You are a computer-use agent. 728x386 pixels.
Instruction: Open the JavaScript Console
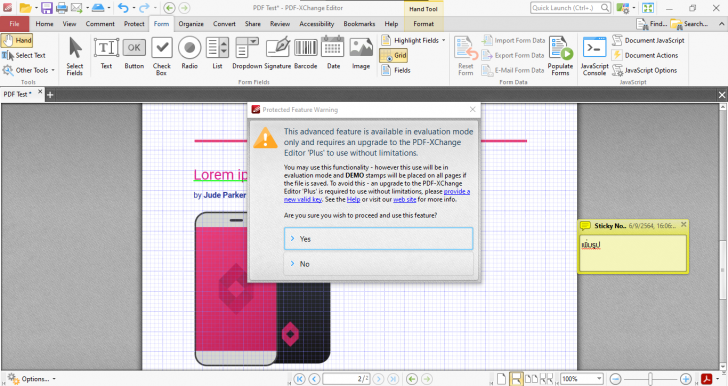[594, 56]
